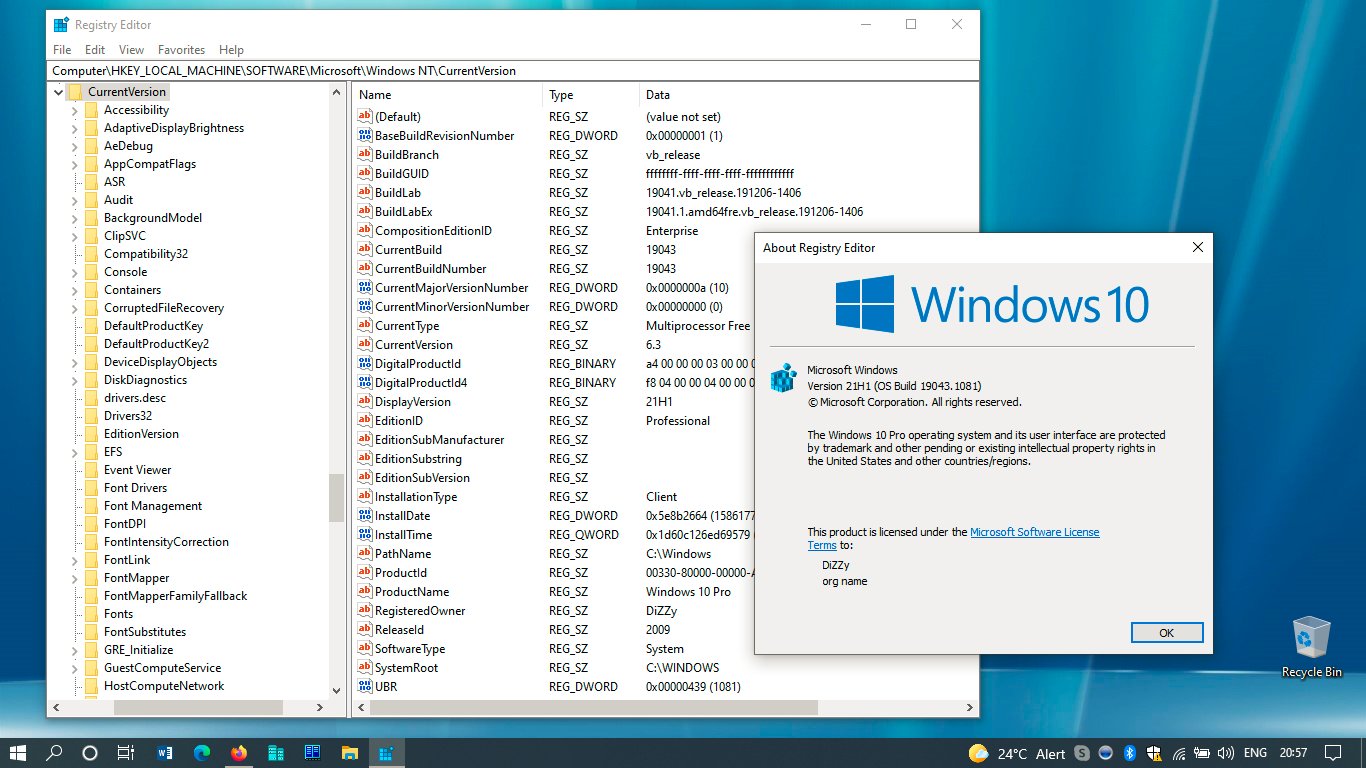Click the Cortana circle icon
Image resolution: width=1366 pixels, height=768 pixels.
pyautogui.click(x=90, y=753)
